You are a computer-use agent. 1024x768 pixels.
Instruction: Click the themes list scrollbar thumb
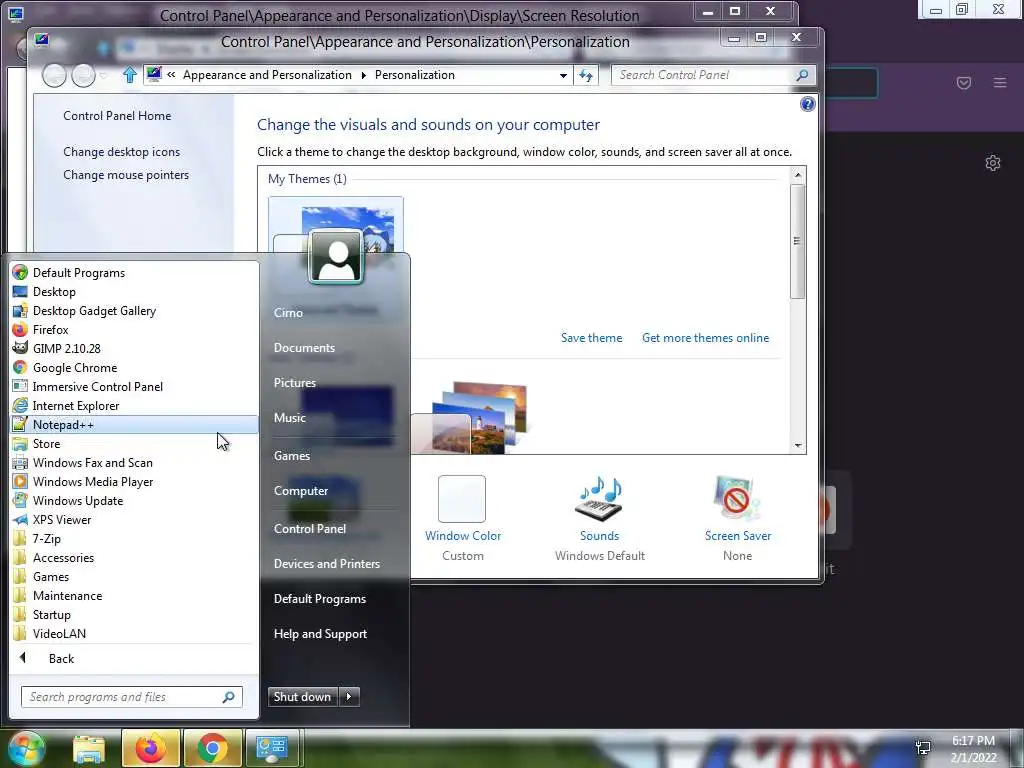pyautogui.click(x=797, y=241)
